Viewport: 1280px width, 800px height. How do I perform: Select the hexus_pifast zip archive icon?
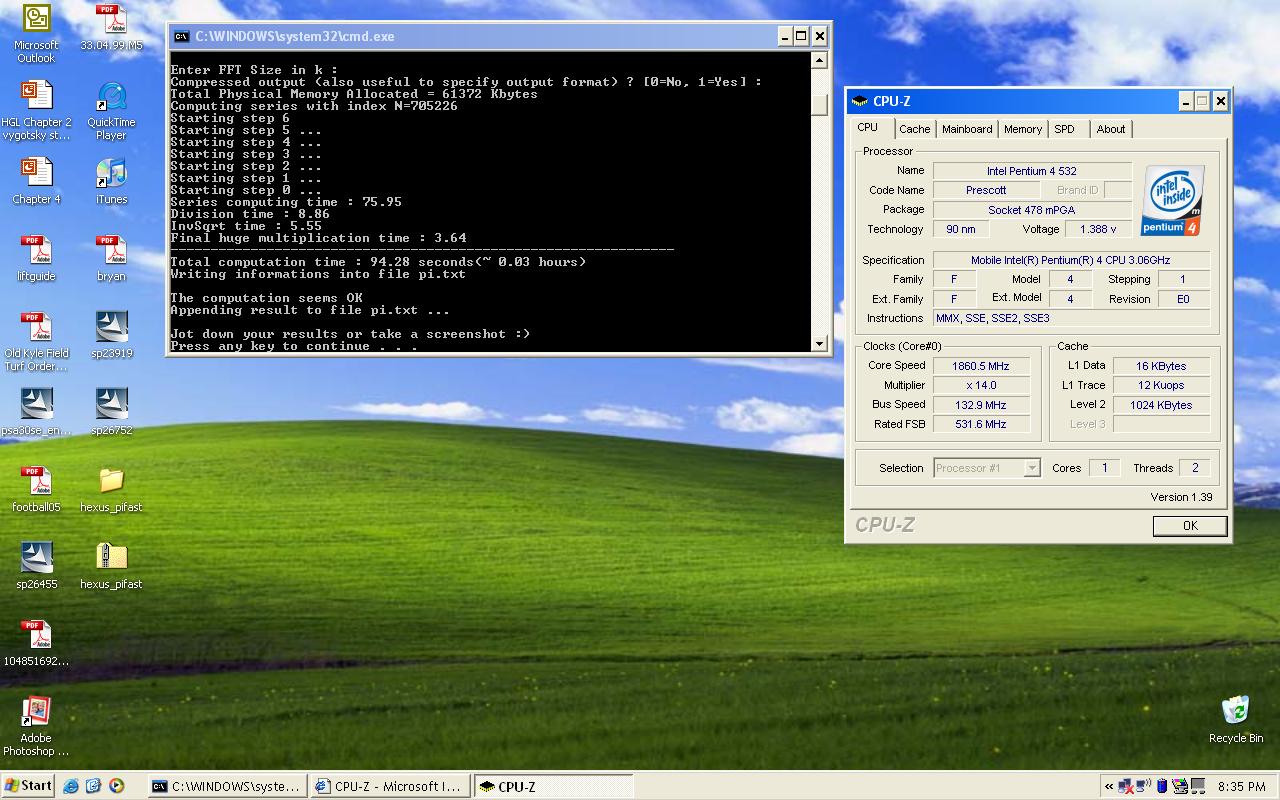point(111,566)
